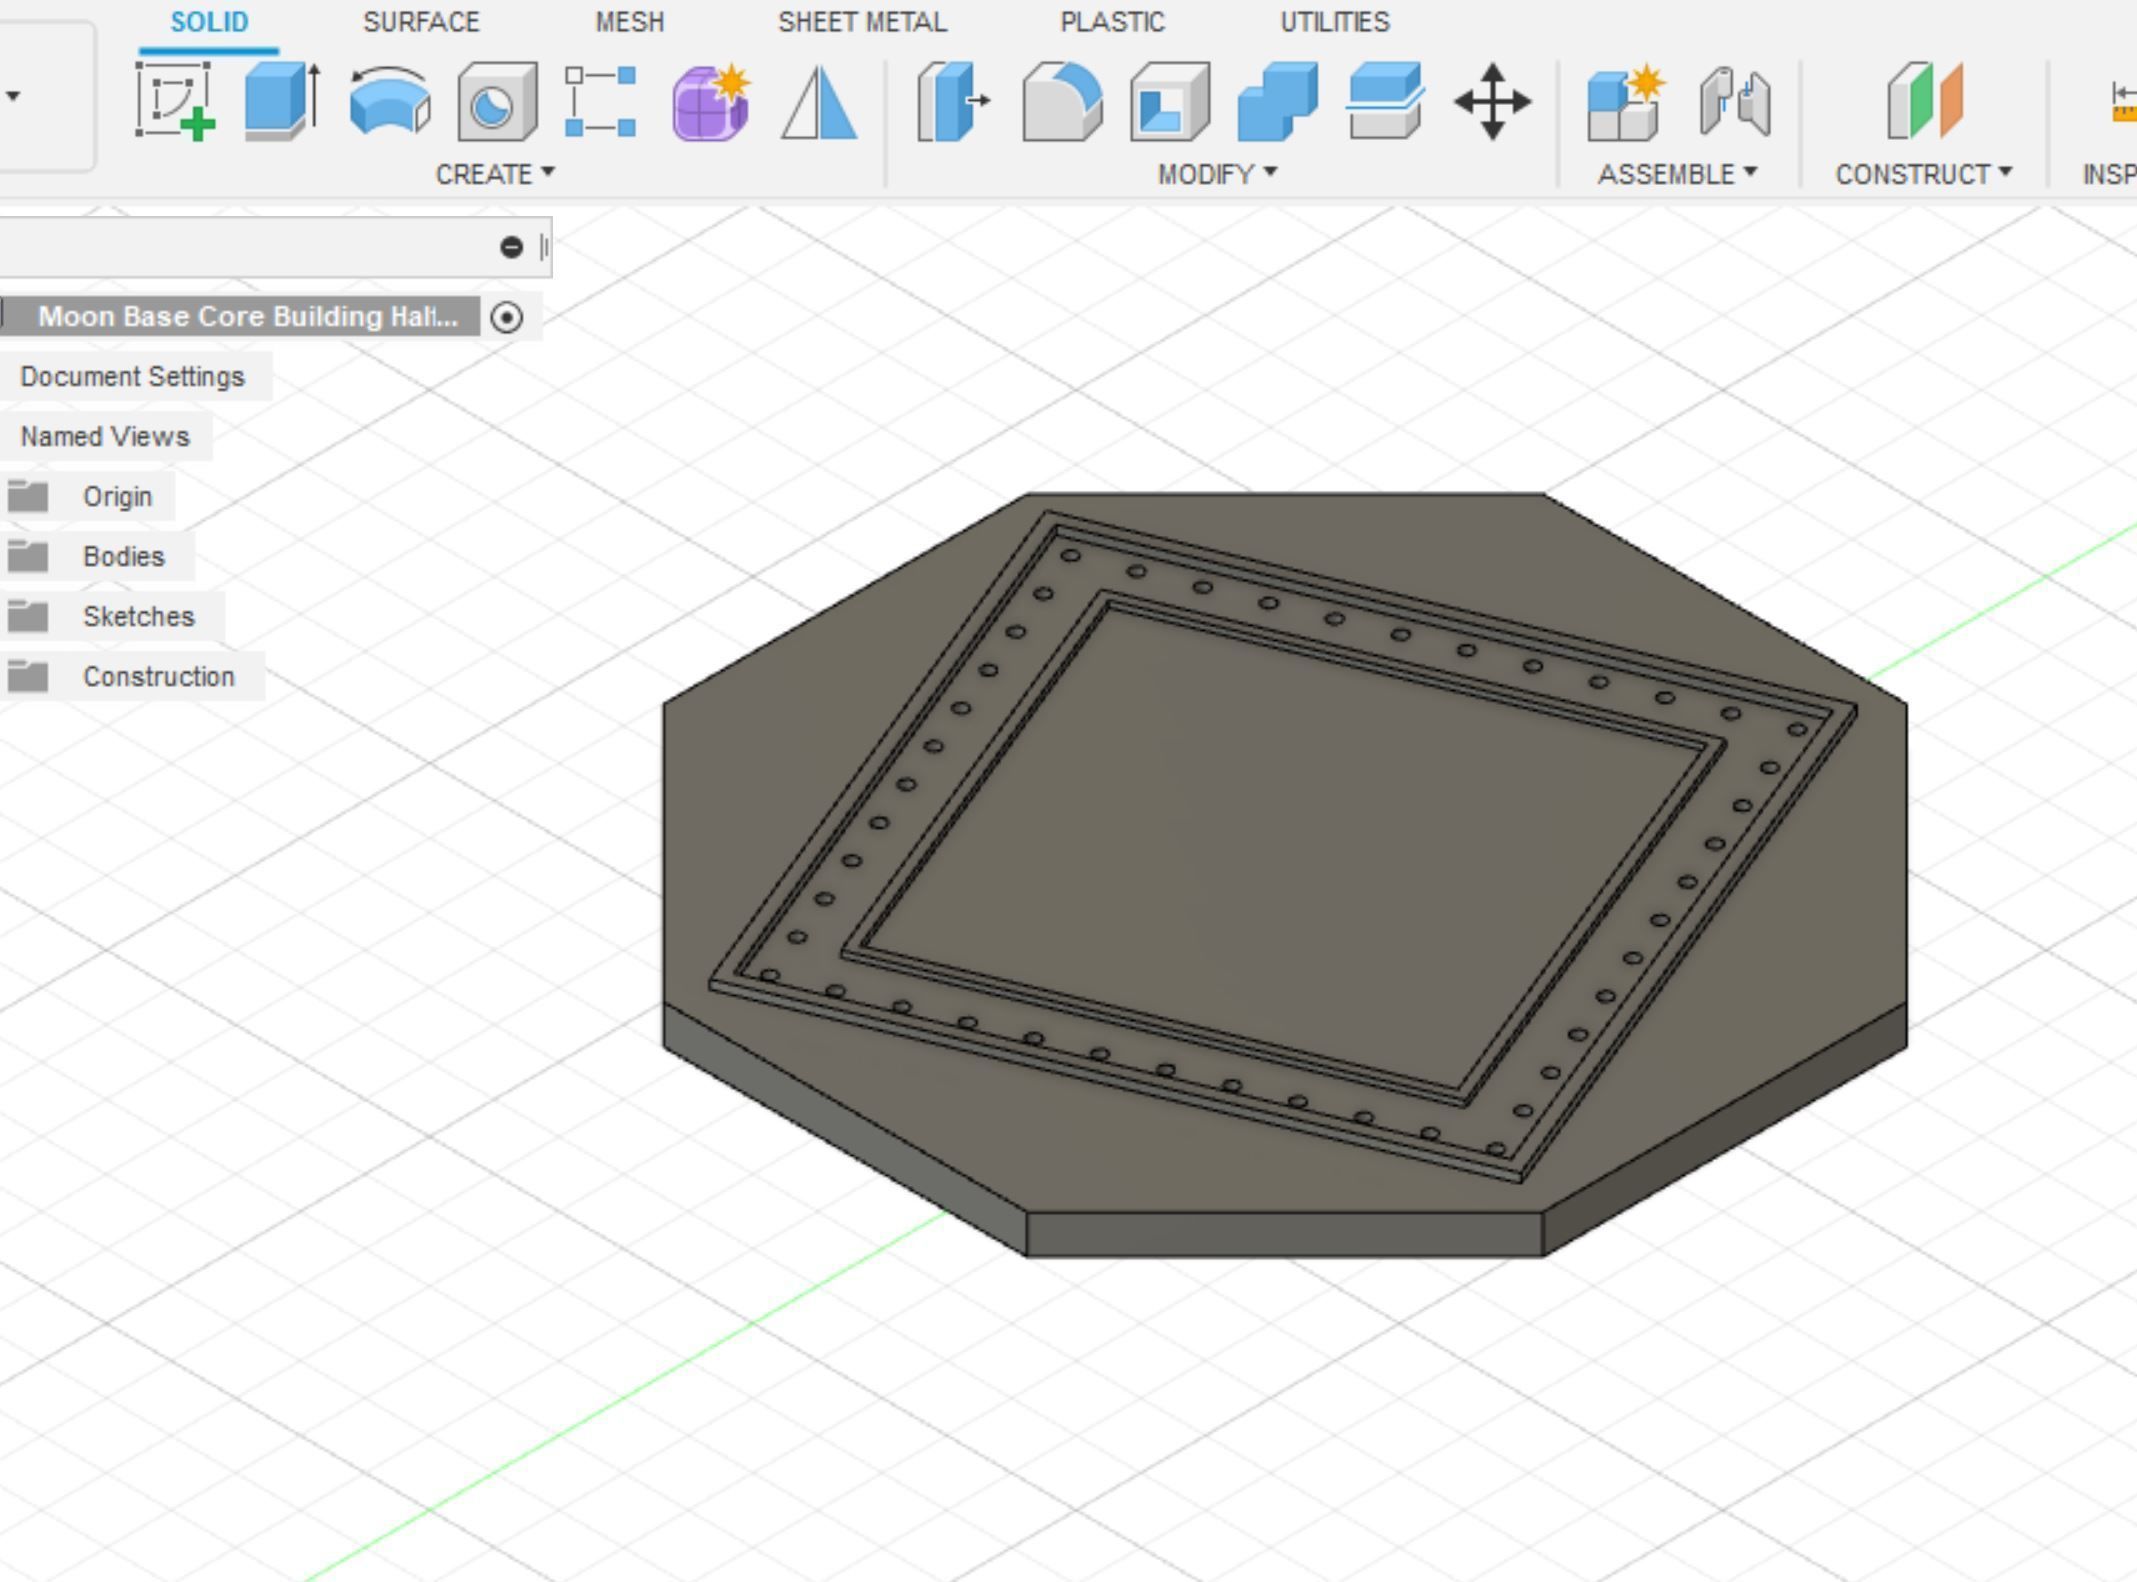This screenshot has height=1582, width=2137.
Task: Click the Hole tool icon
Action: 497,101
